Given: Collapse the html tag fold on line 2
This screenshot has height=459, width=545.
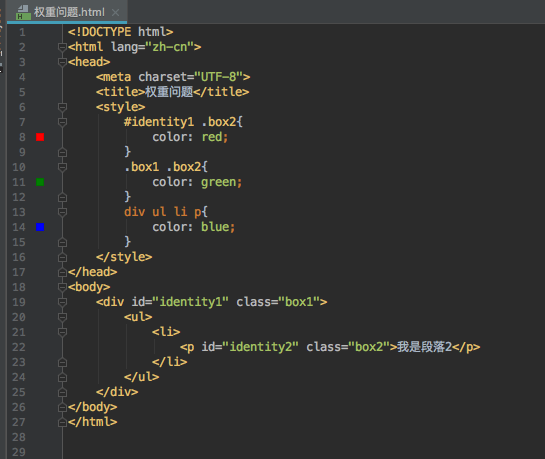Looking at the screenshot, I should tap(62, 47).
